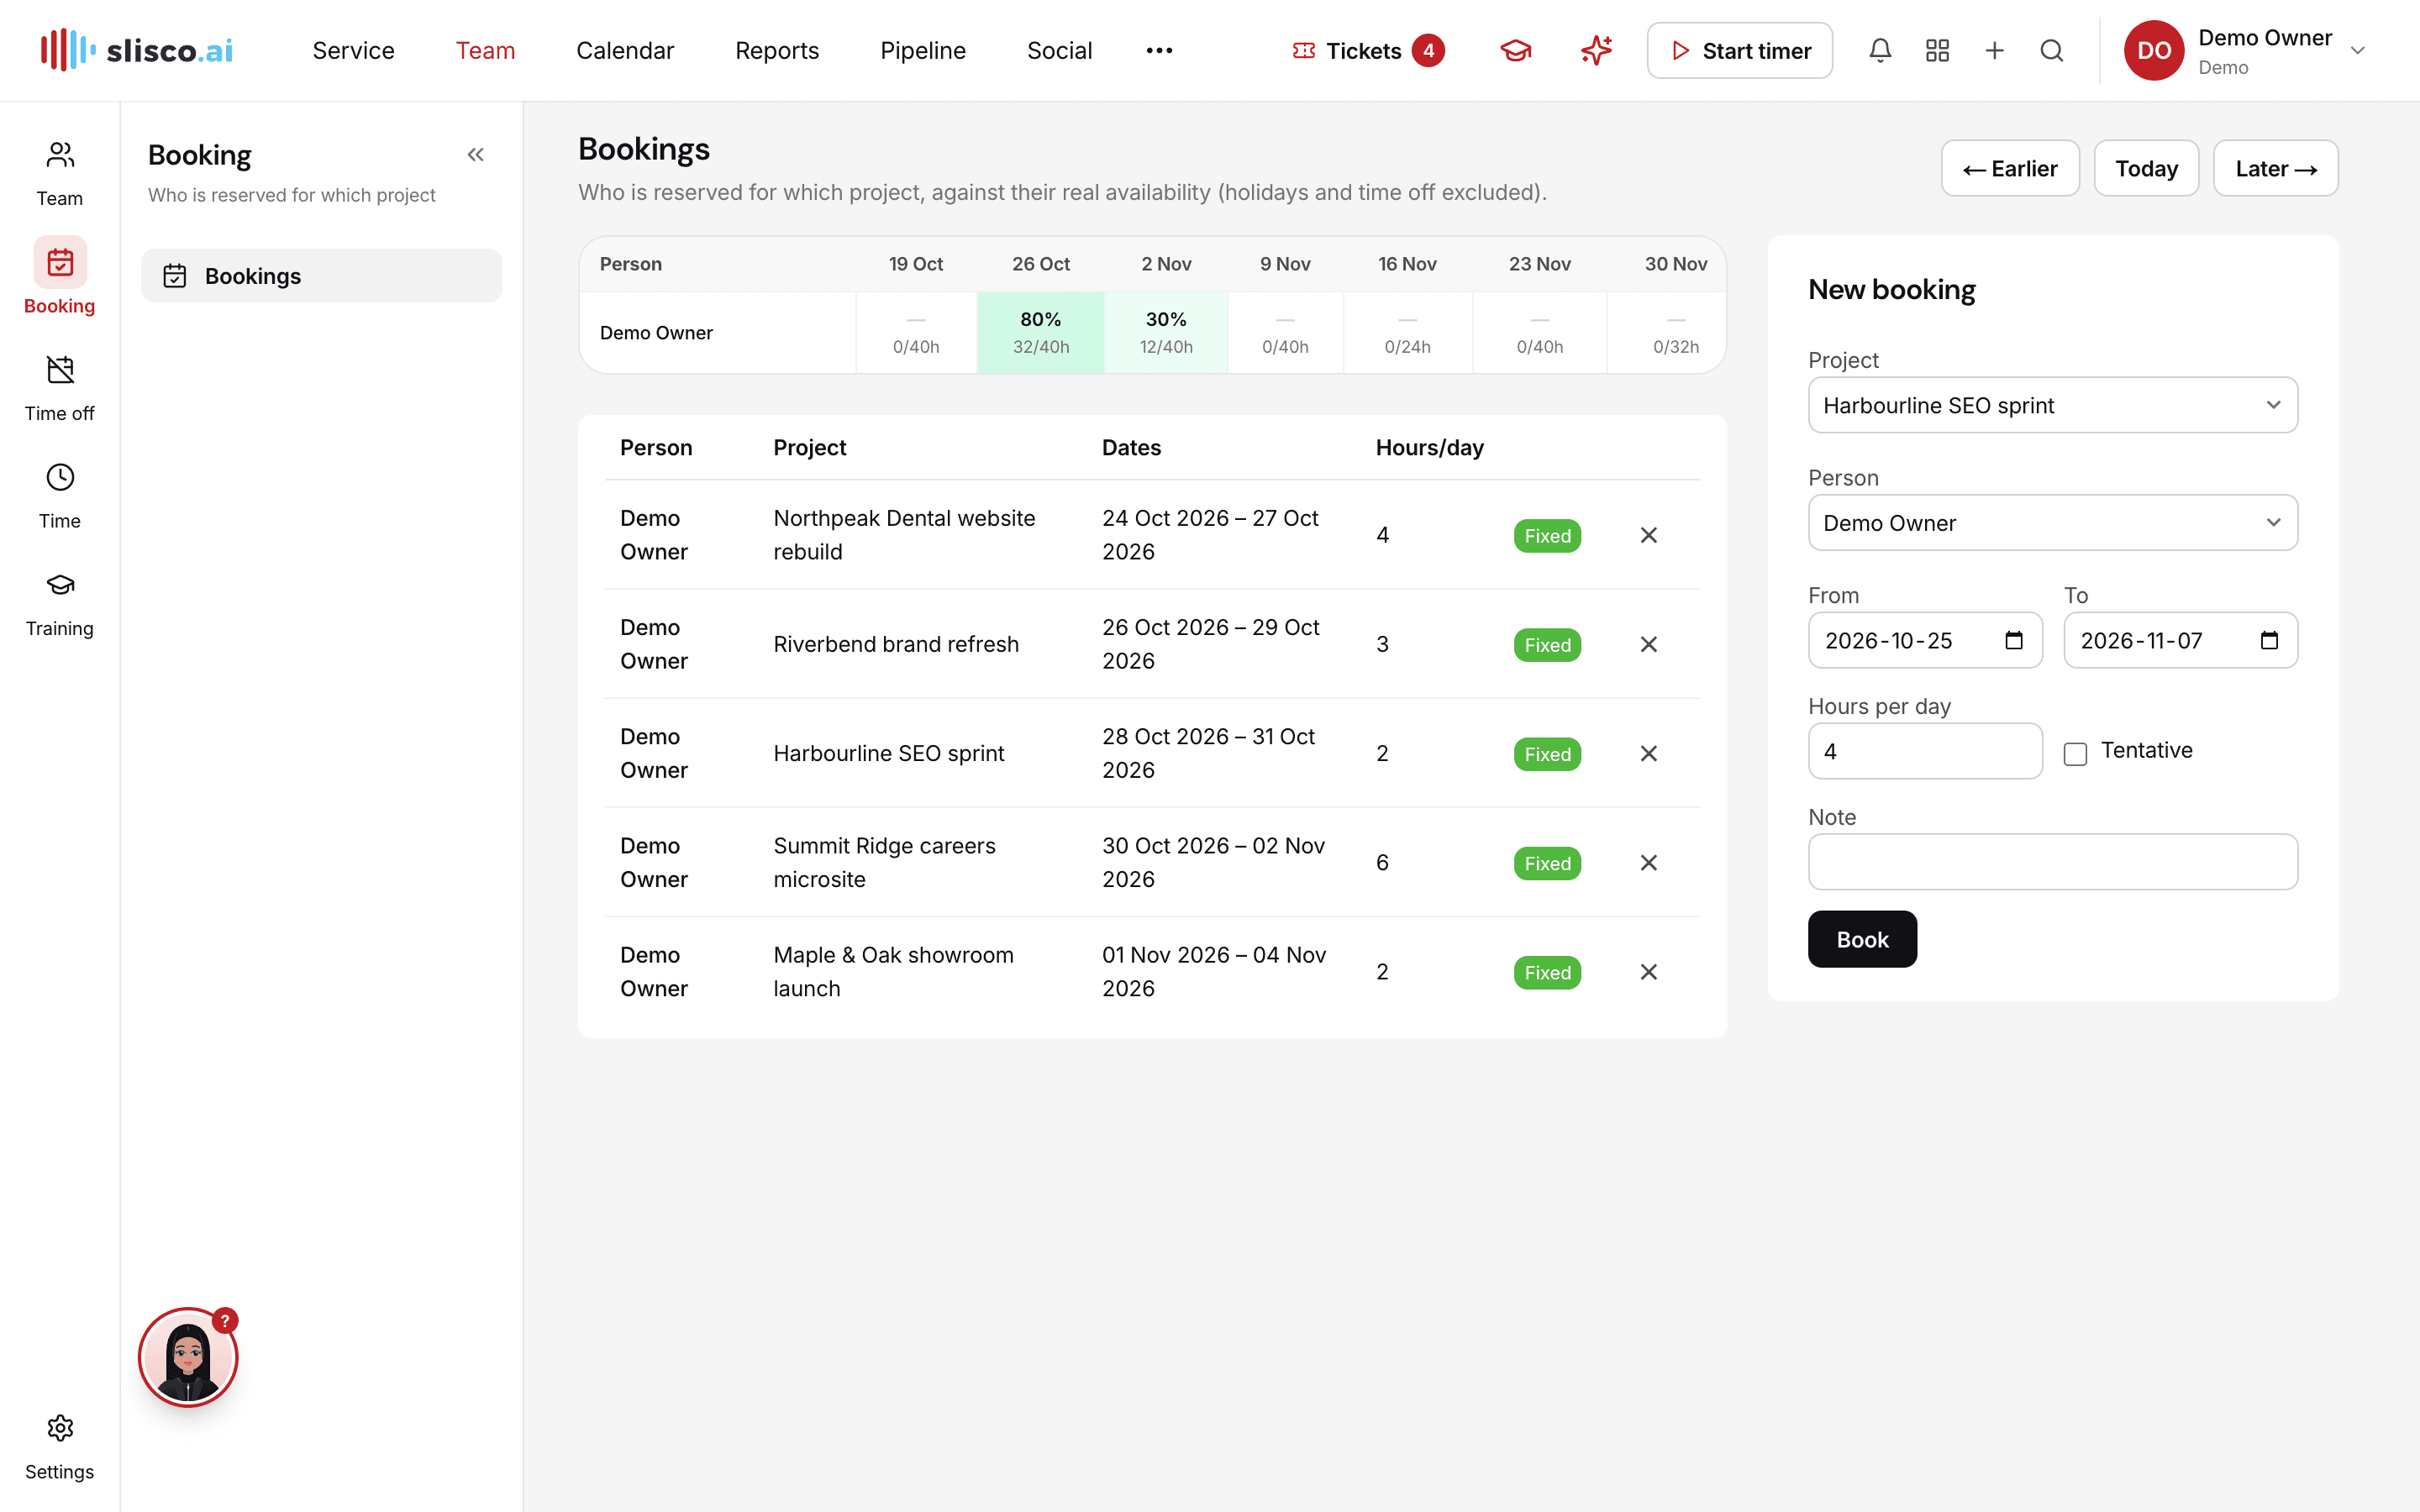2420x1512 pixels.
Task: Collapse the Booking side panel
Action: tap(475, 155)
